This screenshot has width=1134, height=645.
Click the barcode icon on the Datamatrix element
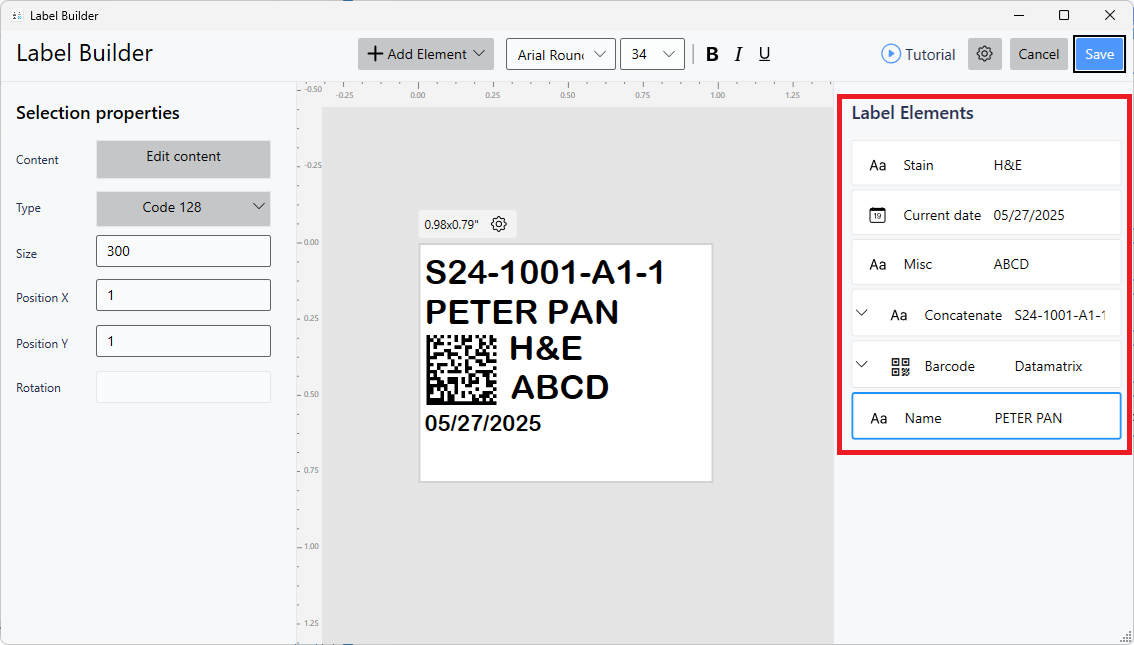point(901,365)
